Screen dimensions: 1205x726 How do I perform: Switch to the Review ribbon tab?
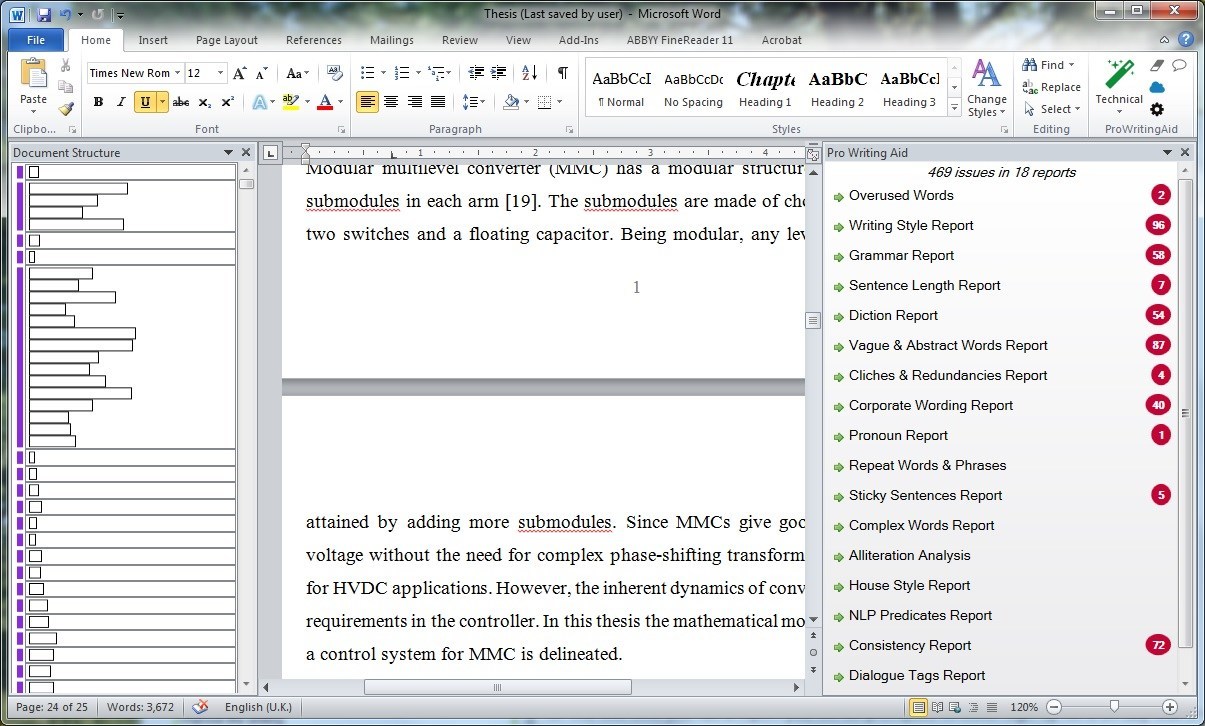pyautogui.click(x=459, y=40)
